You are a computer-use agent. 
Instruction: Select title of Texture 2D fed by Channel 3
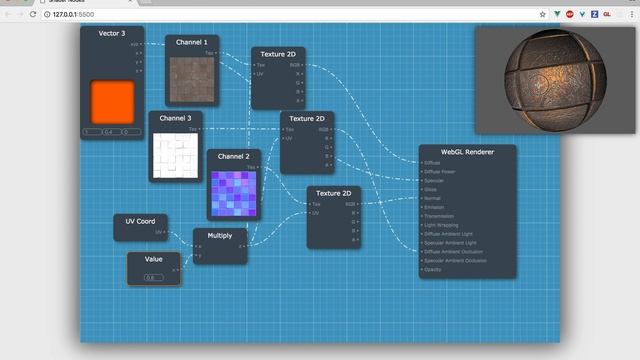pos(307,118)
